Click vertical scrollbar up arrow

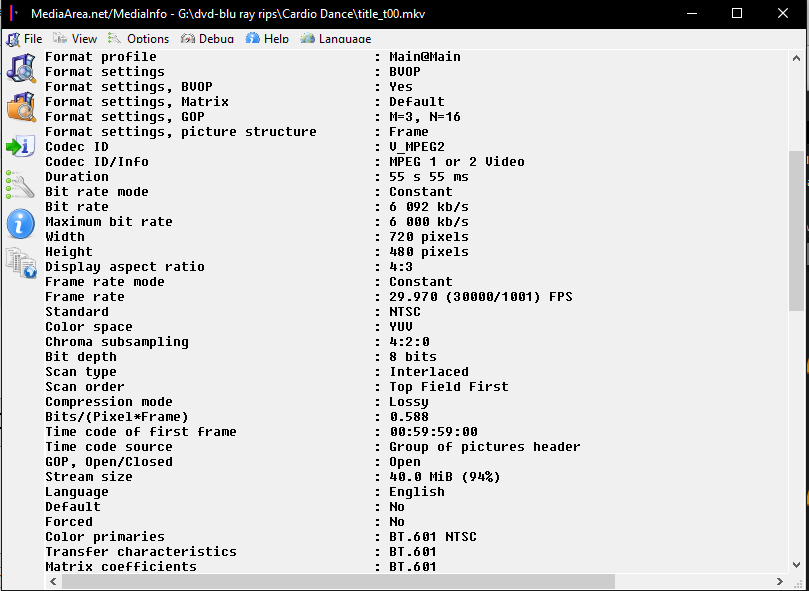point(796,58)
